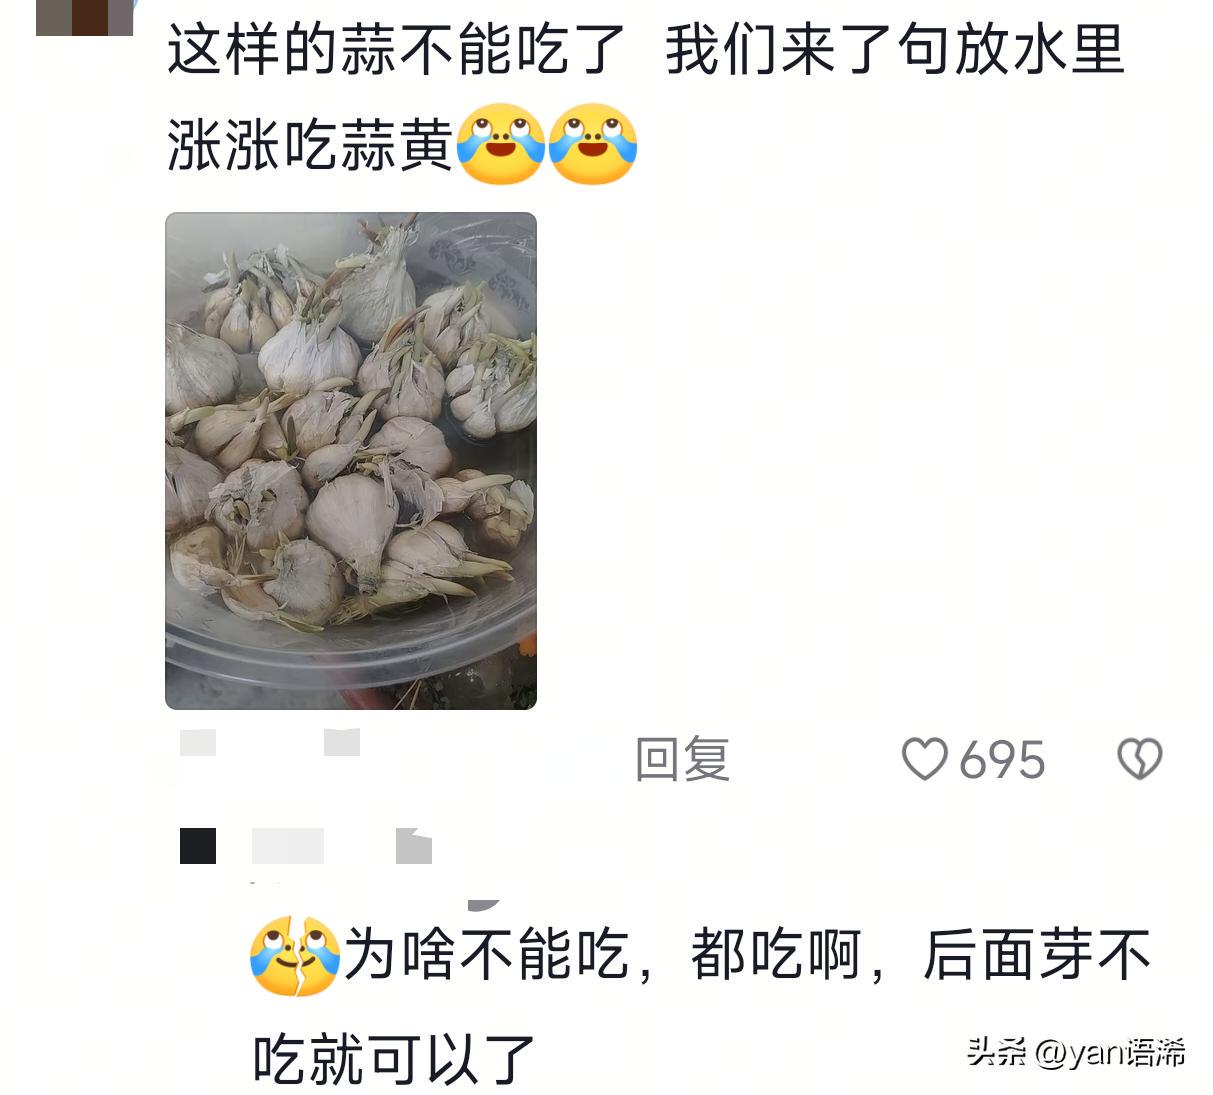Tap the broken heart dislike icon

(x=1139, y=759)
